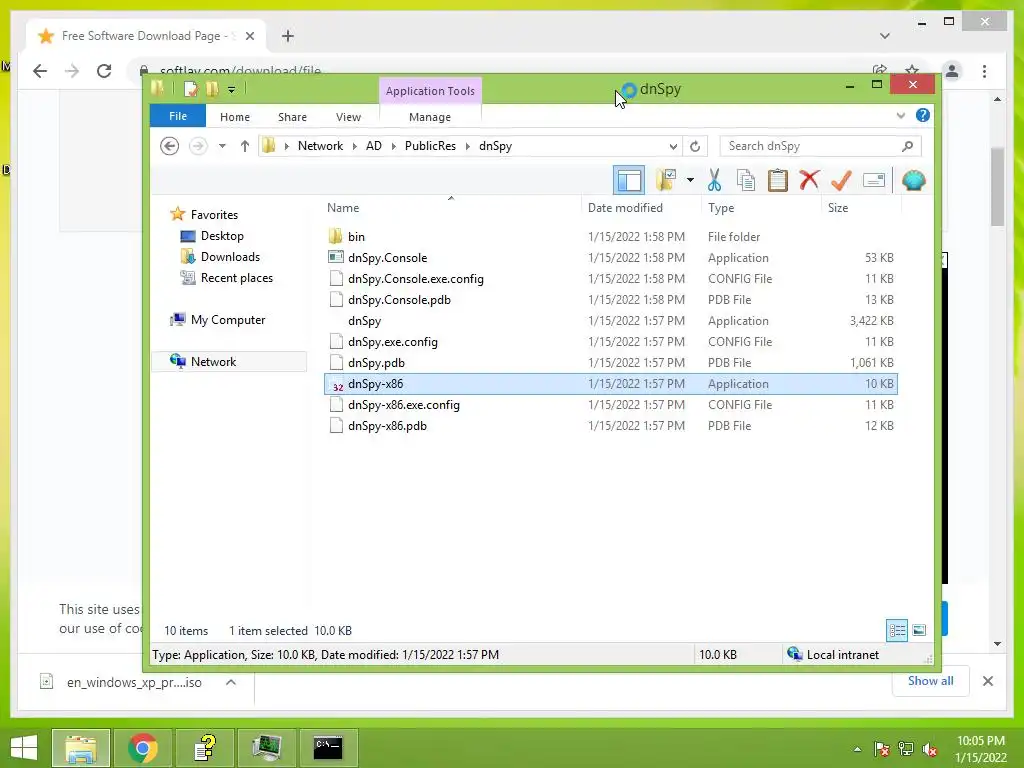Open download options arrow for en_windows_xp iso
1024x768 pixels.
[x=231, y=682]
